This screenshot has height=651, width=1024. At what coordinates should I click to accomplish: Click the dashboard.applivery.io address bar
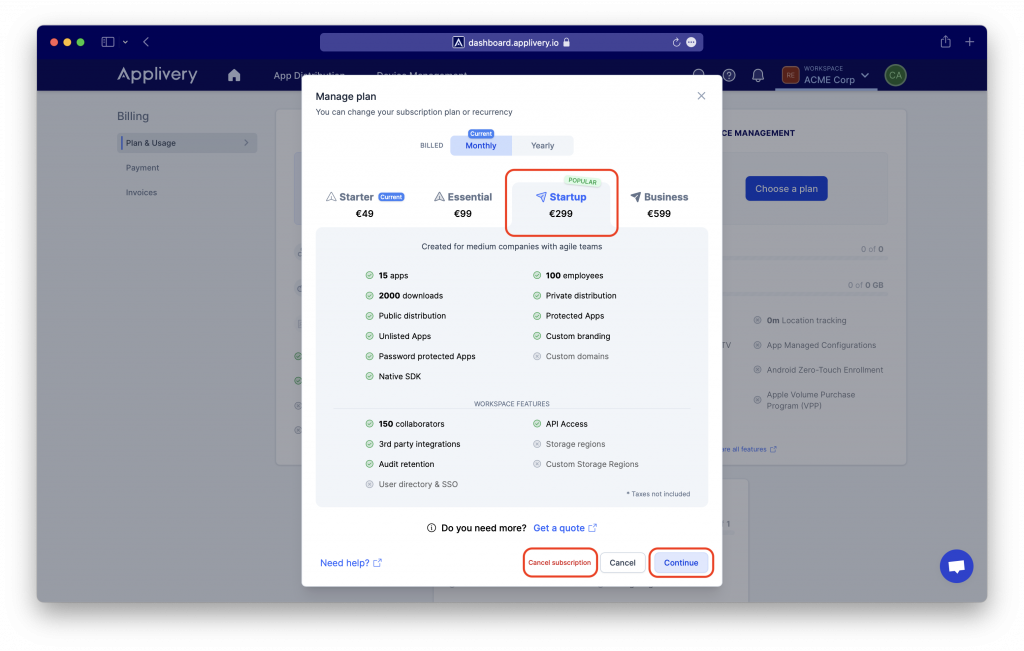511,42
